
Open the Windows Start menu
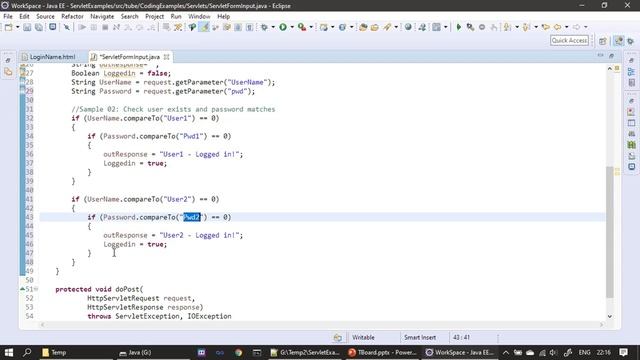(9, 352)
